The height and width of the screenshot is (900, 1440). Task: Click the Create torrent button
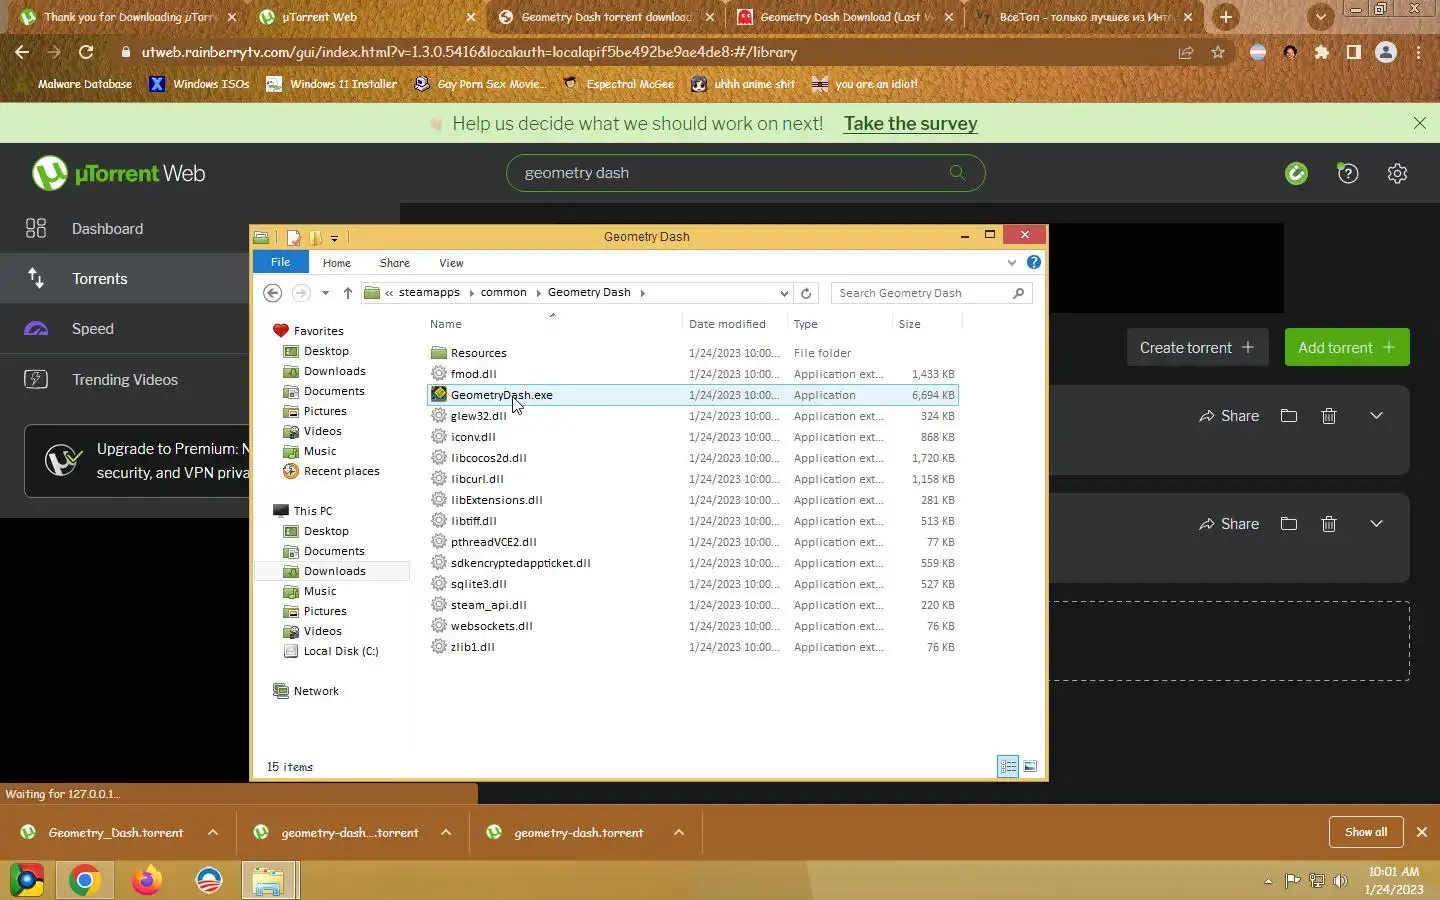coord(1197,347)
